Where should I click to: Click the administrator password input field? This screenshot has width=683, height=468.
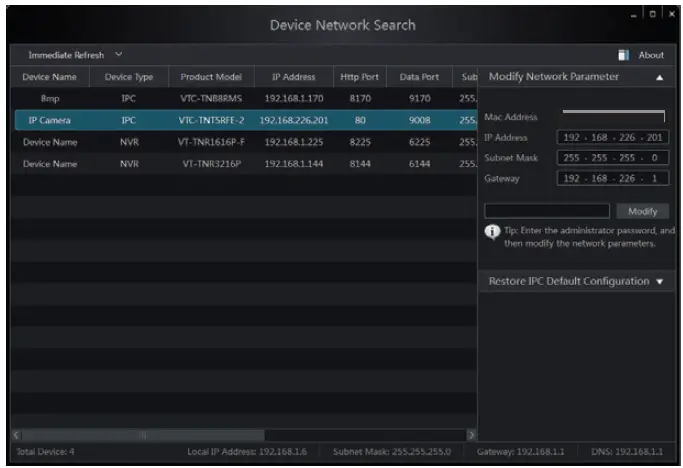tap(546, 211)
